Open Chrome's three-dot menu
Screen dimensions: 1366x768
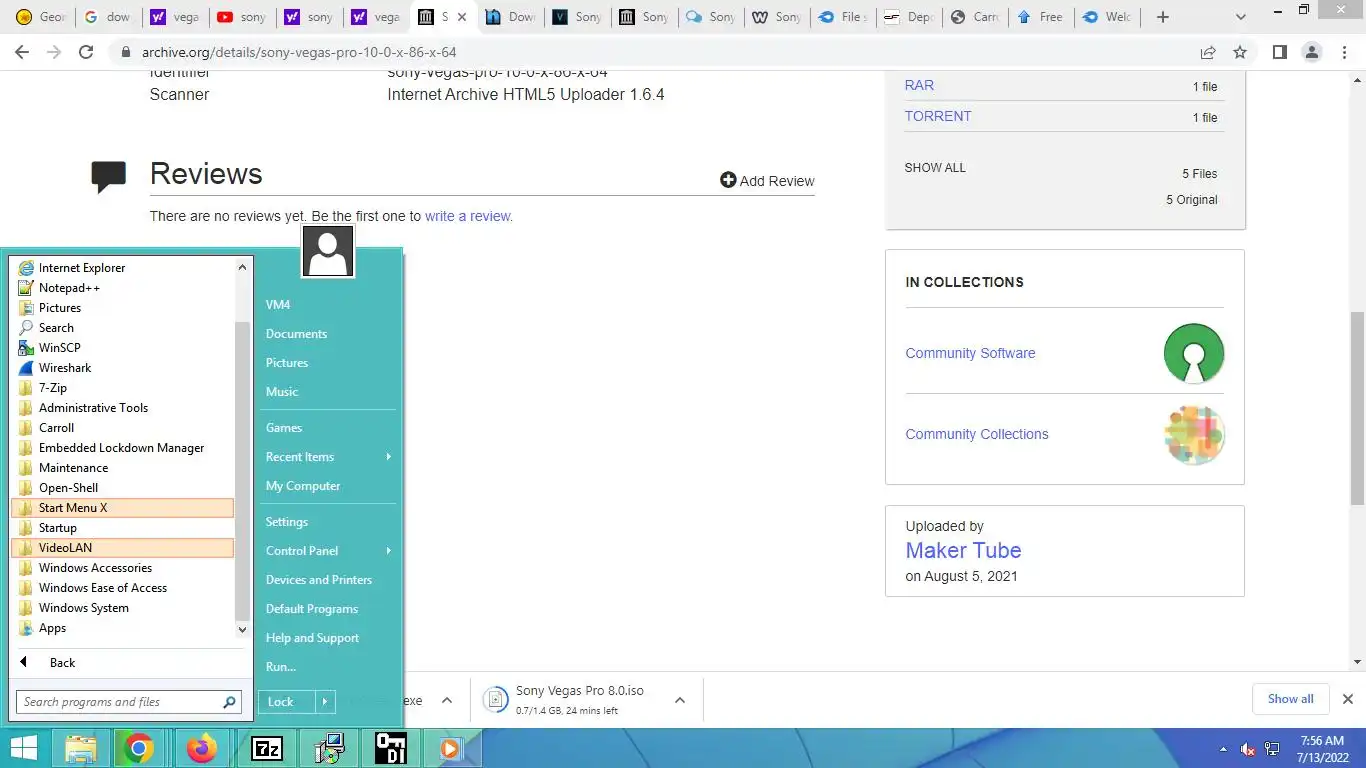pos(1343,52)
